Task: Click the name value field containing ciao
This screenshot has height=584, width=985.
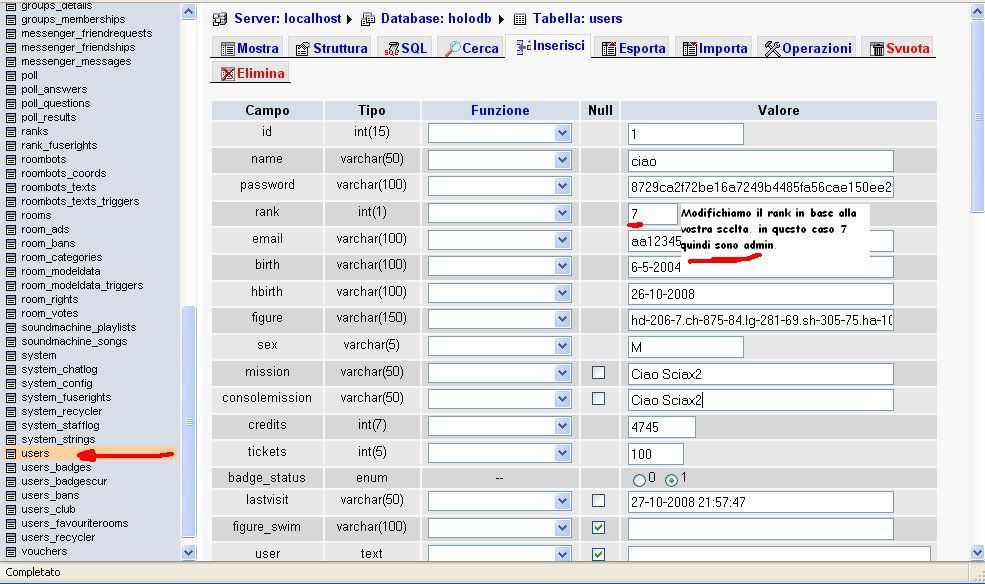Action: [x=761, y=161]
